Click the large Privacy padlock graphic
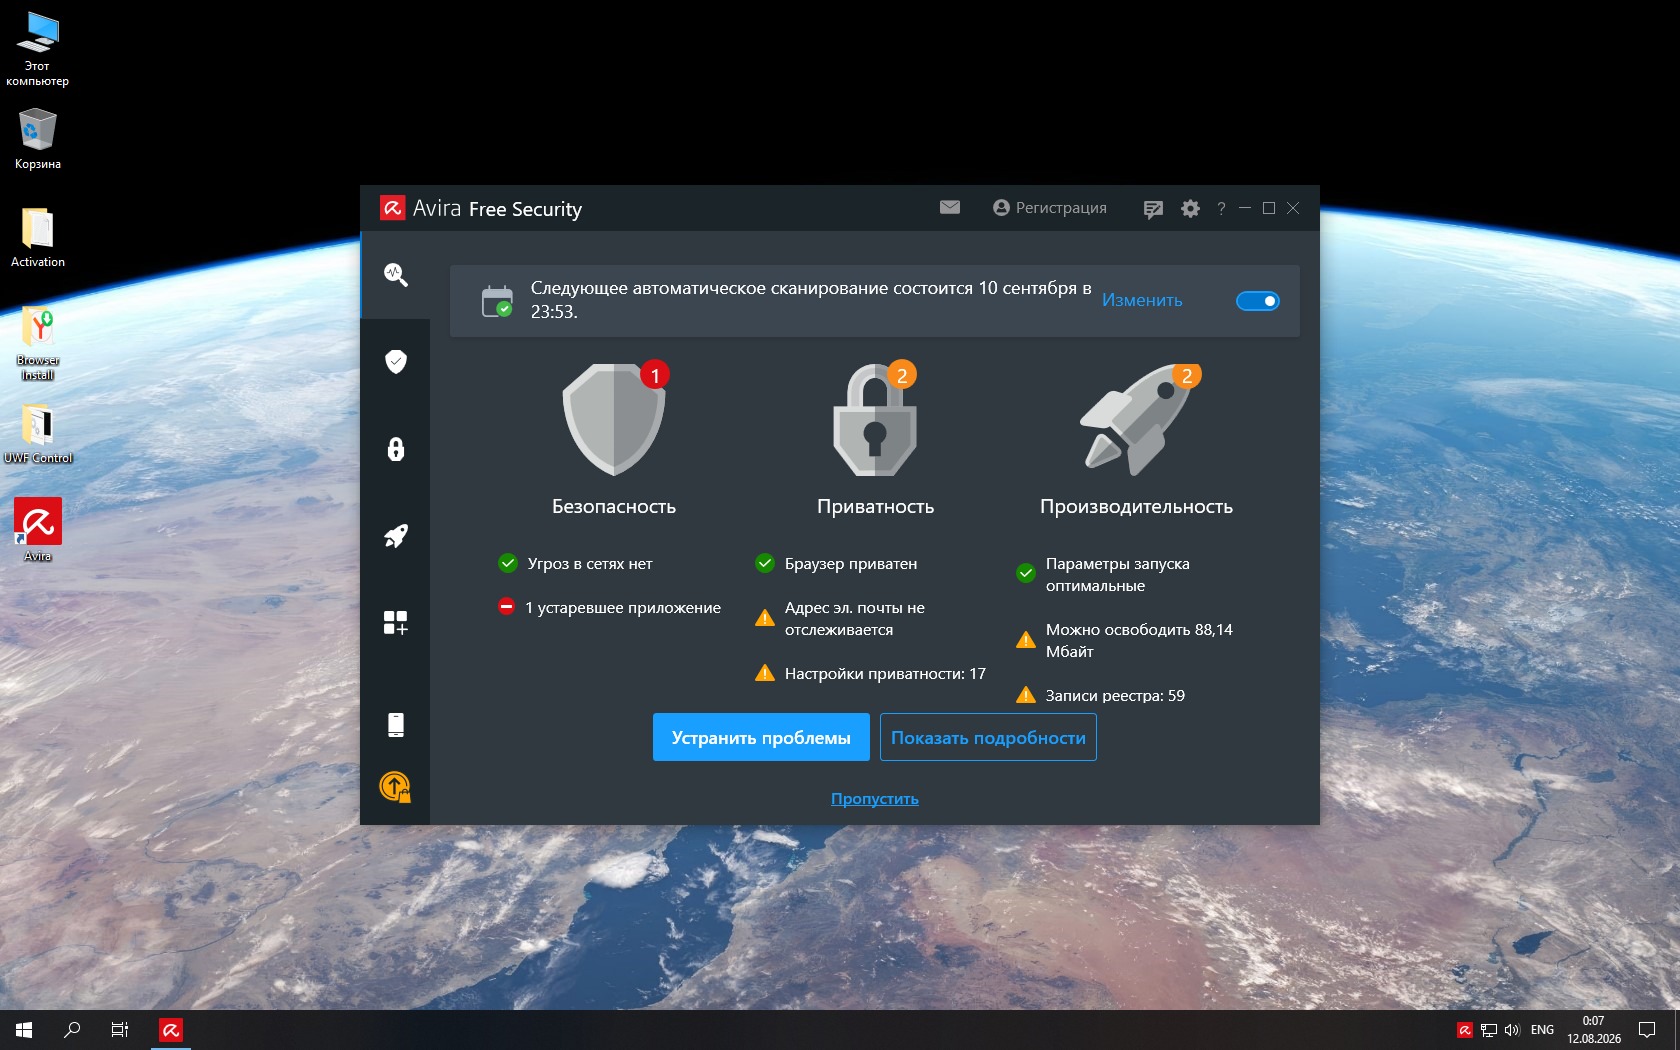Screen dimensions: 1680x1050 876,418
